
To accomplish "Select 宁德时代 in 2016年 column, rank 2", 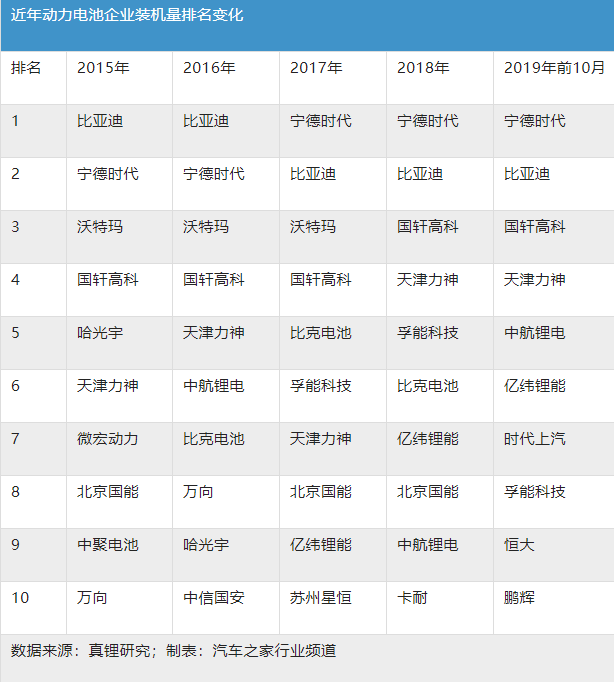I will pos(214,174).
